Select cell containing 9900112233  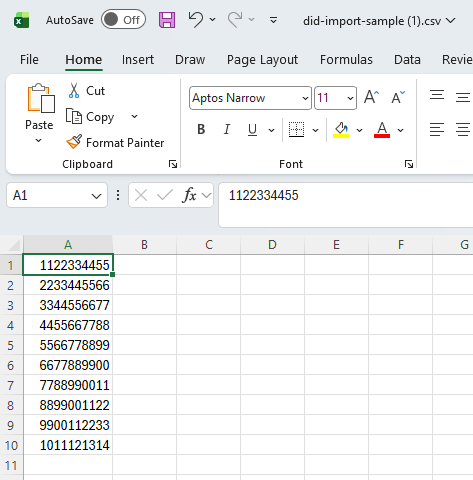(68, 425)
